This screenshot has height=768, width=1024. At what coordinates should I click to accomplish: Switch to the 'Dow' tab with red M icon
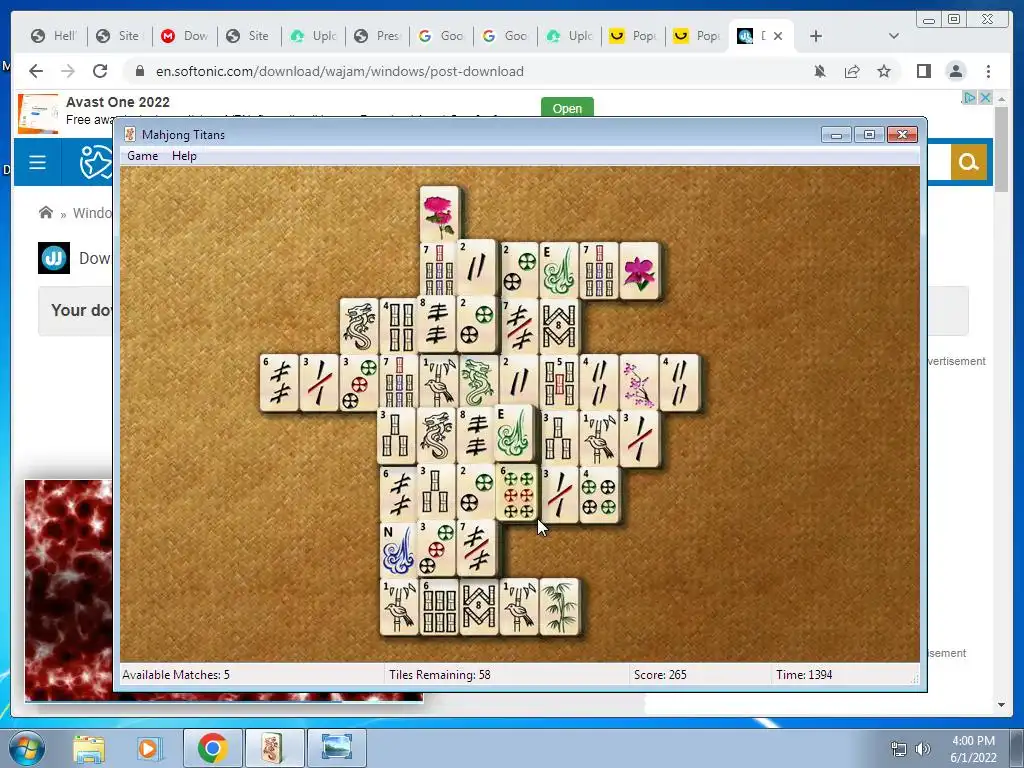(x=184, y=36)
